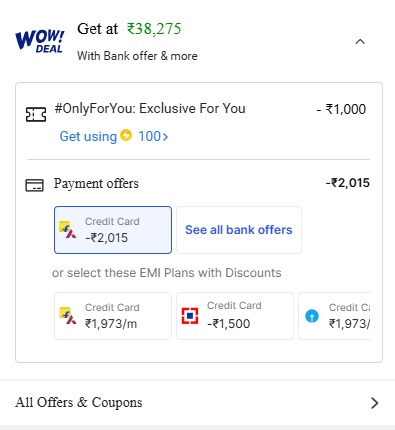Click the #OnlyForYou: Exclusive For You offer
The width and height of the screenshot is (395, 430).
(x=150, y=109)
